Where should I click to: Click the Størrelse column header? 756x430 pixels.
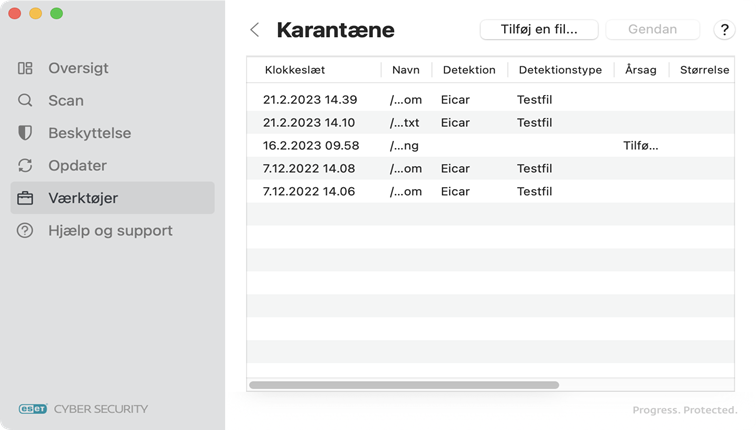pyautogui.click(x=704, y=70)
